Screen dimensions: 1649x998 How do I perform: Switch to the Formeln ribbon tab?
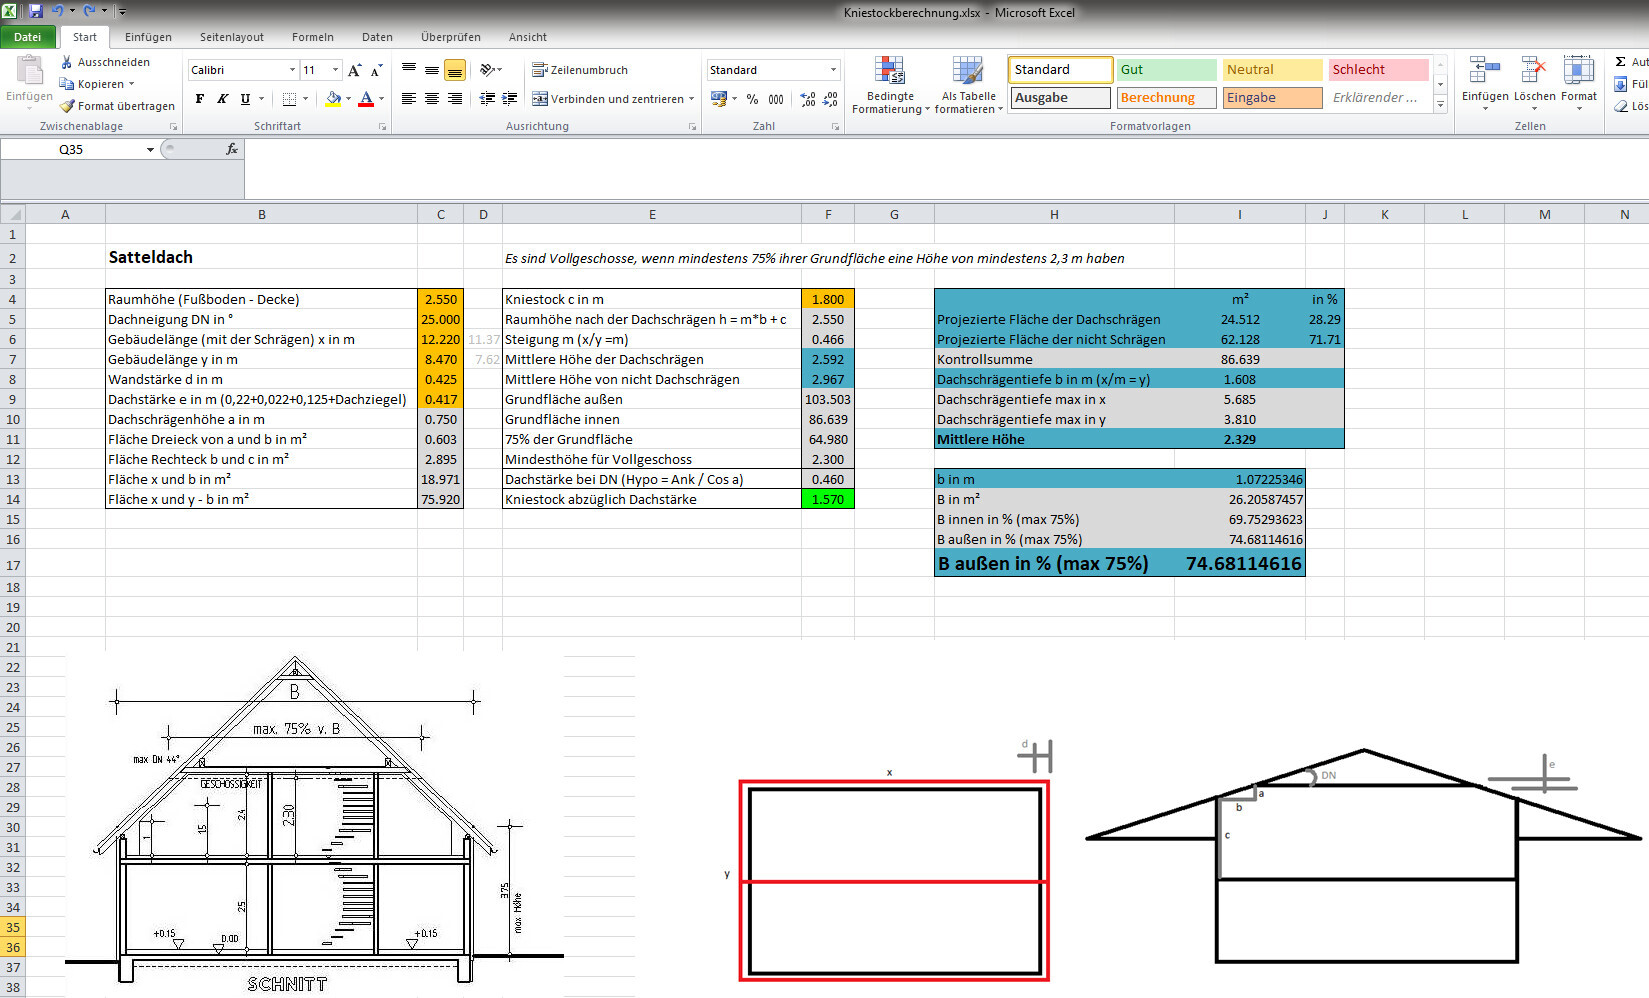point(312,37)
